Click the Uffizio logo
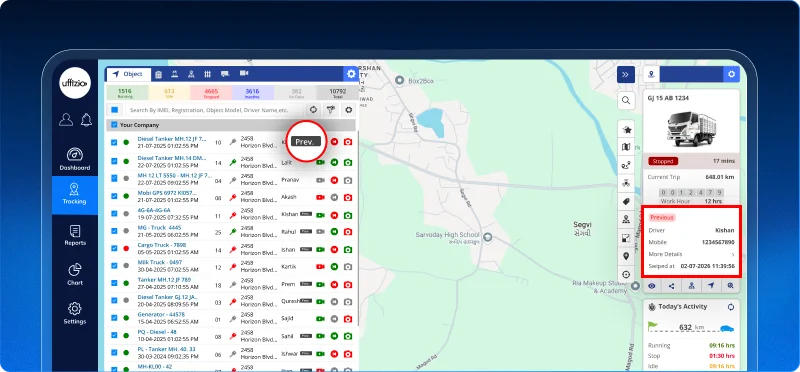Image resolution: width=800 pixels, height=372 pixels. pos(75,83)
